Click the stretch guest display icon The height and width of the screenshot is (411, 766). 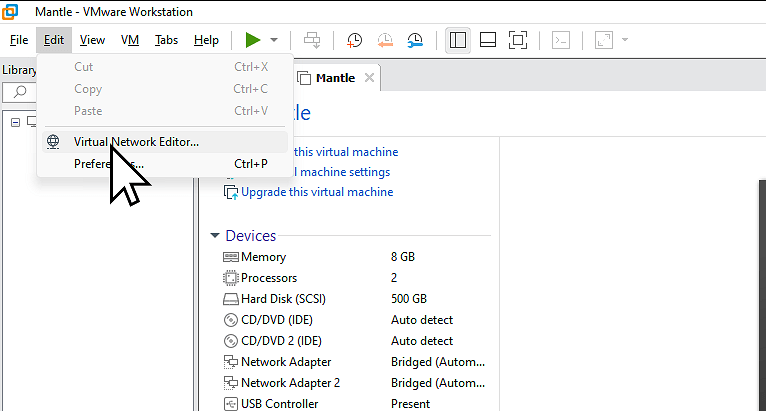pyautogui.click(x=604, y=40)
